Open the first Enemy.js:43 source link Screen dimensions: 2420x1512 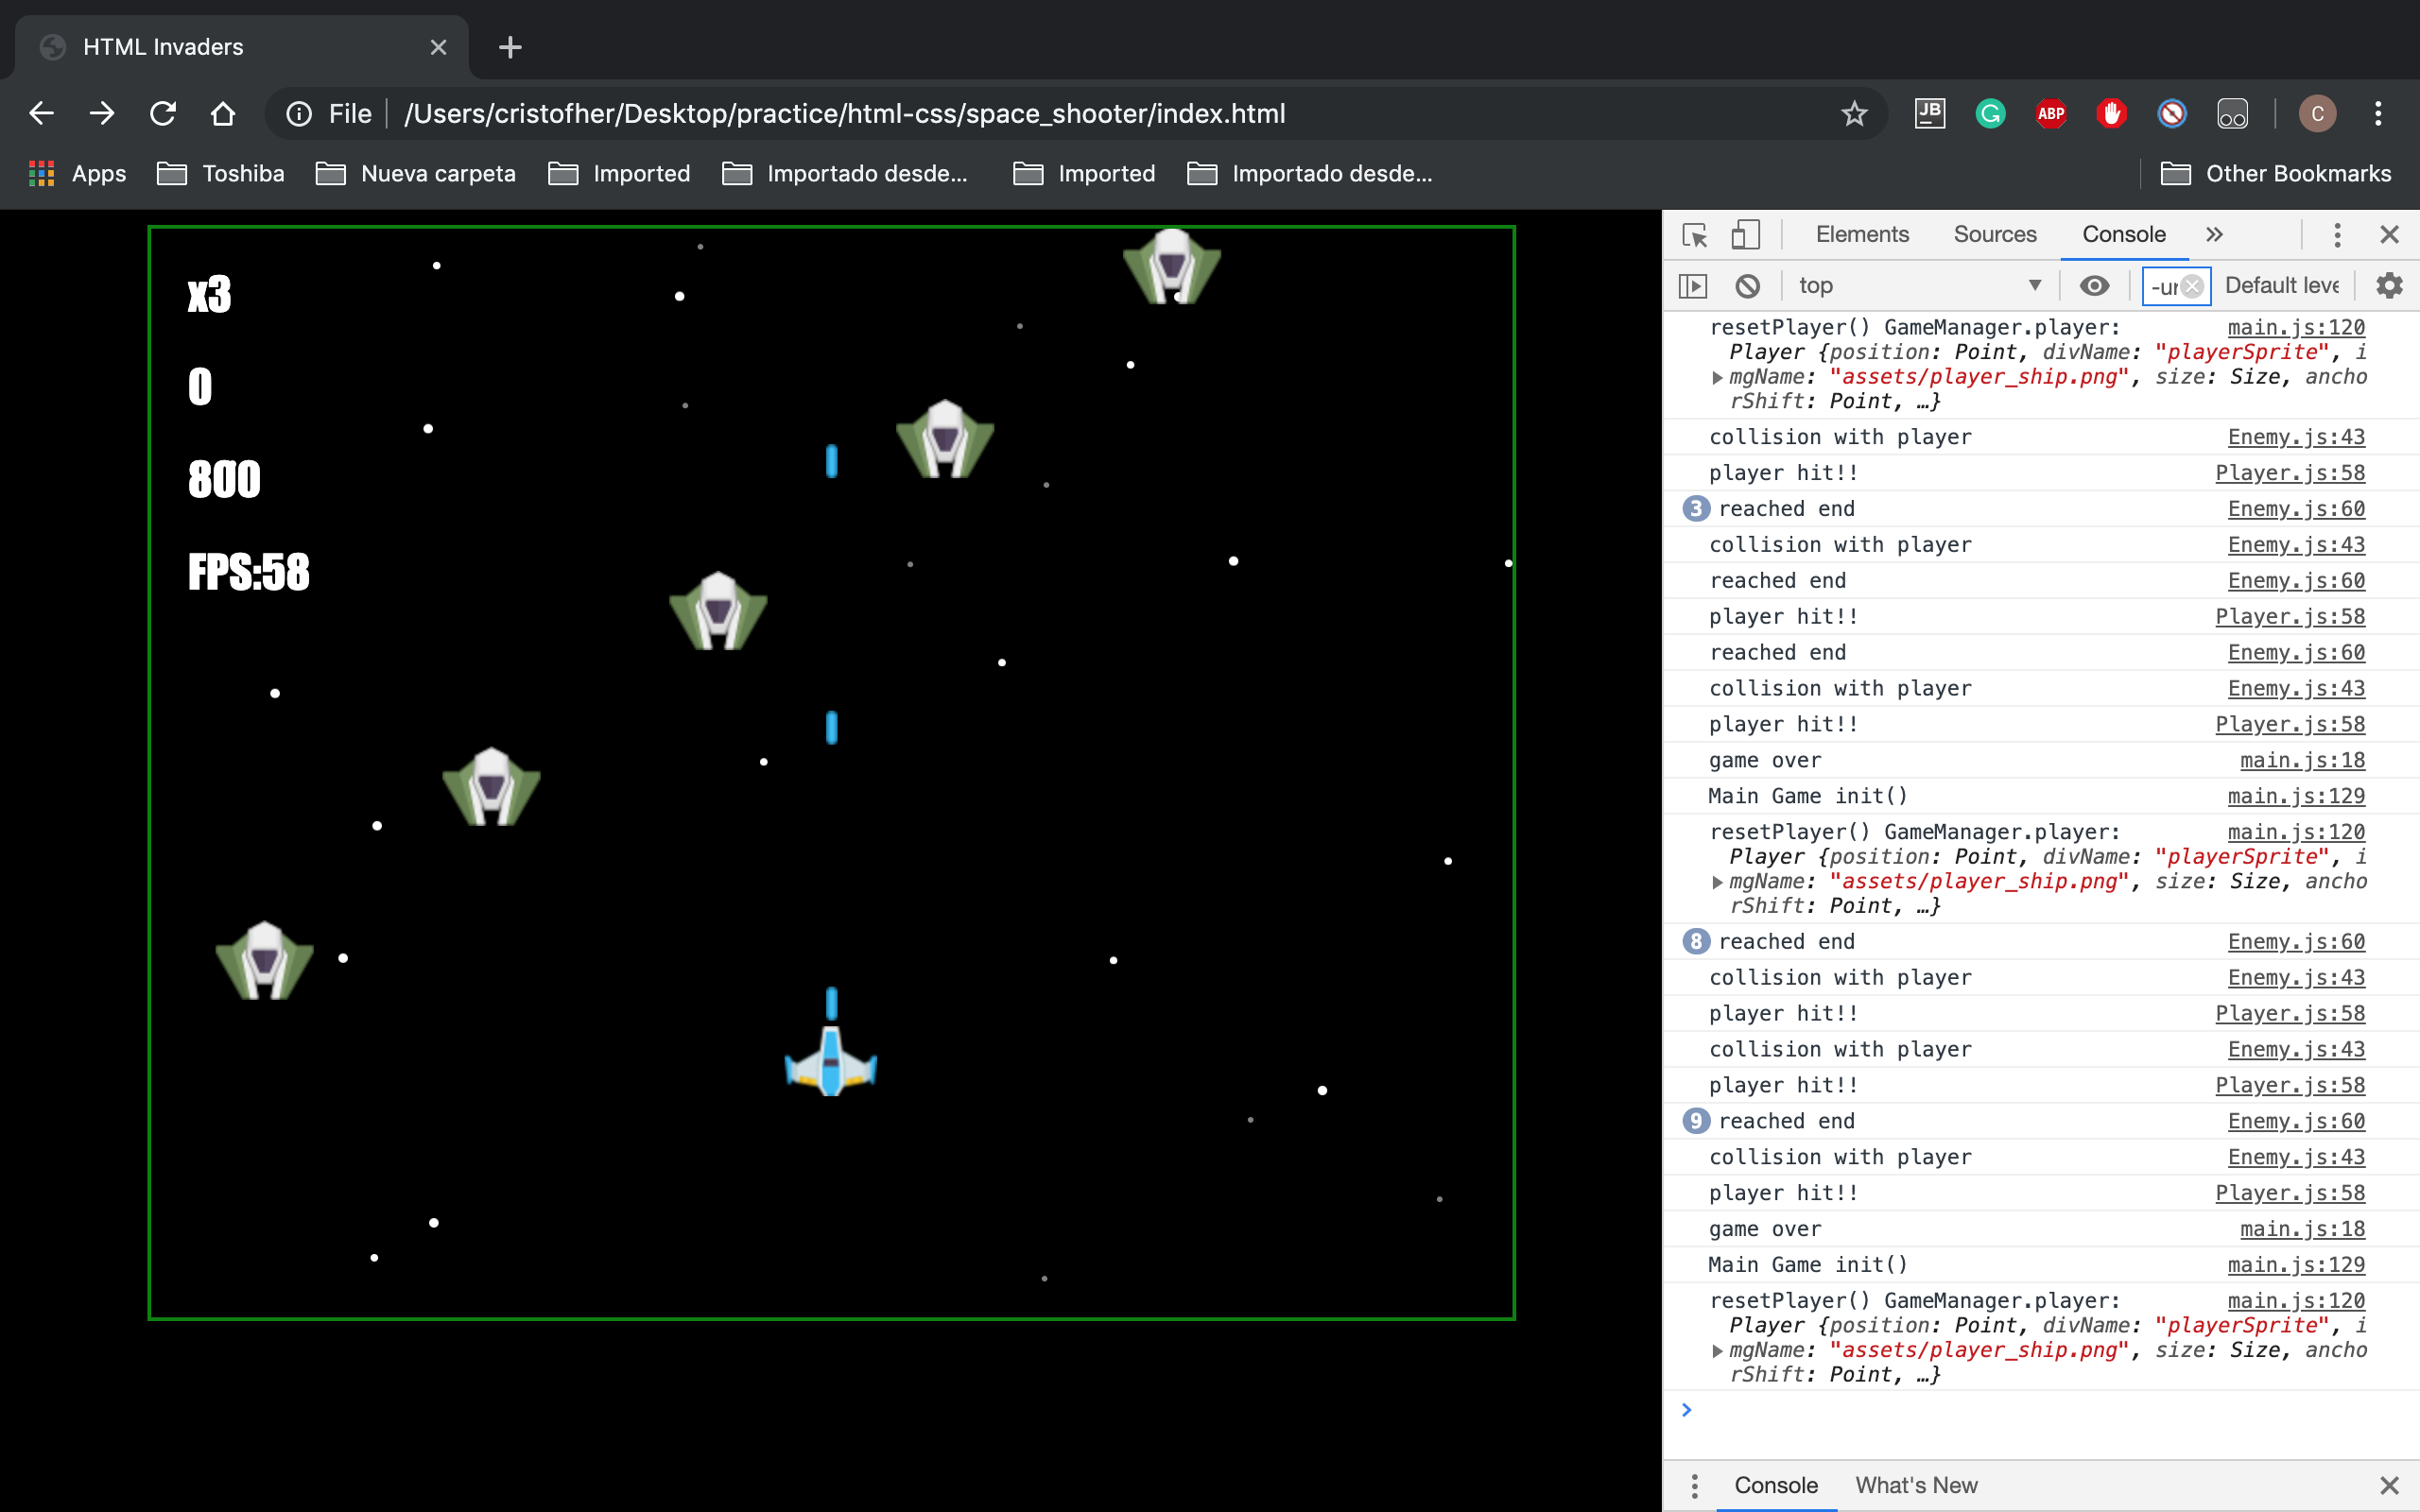(2296, 437)
